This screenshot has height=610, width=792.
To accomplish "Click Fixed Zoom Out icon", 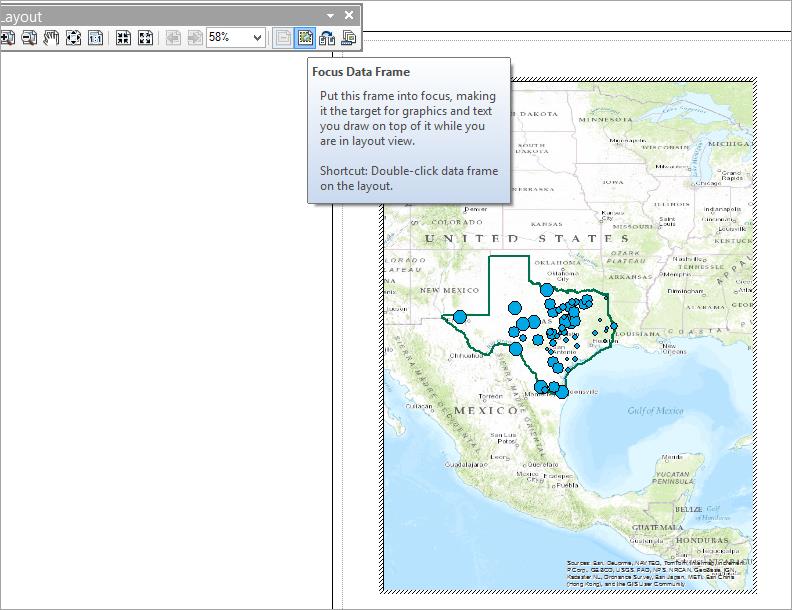I will pyautogui.click(x=145, y=38).
